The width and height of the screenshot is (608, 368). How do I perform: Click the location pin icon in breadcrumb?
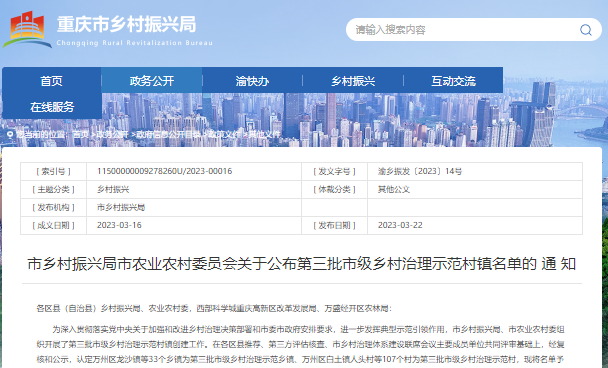tap(10, 135)
